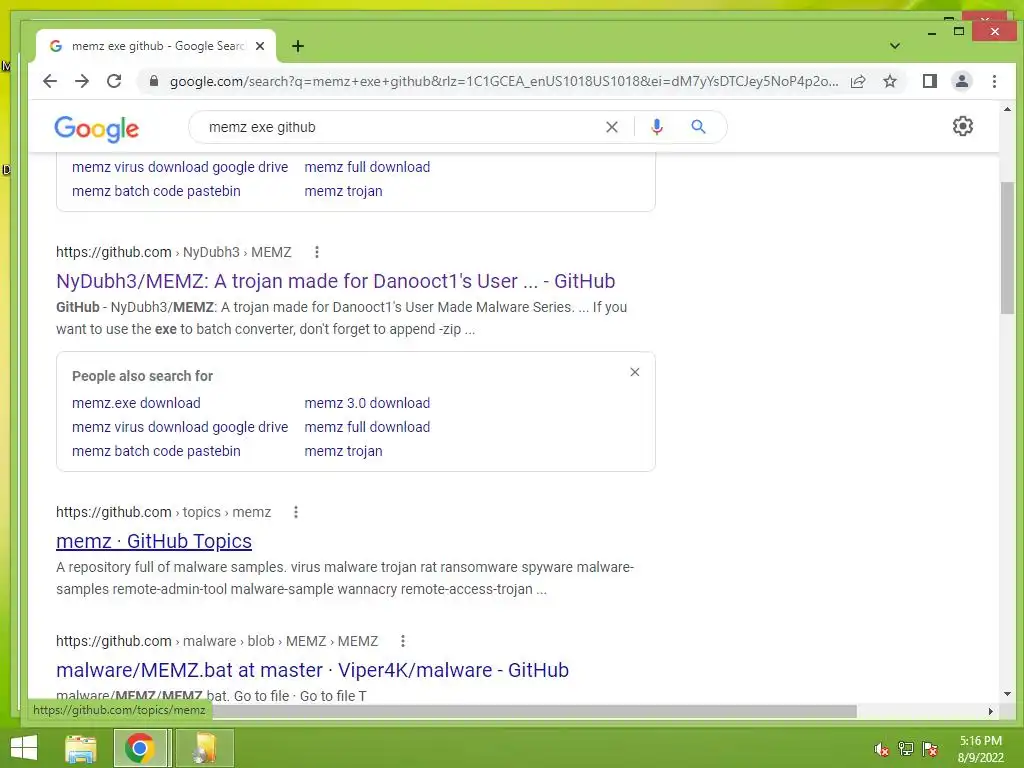Open Google quick settings gear
This screenshot has height=768, width=1024.
coord(963,126)
